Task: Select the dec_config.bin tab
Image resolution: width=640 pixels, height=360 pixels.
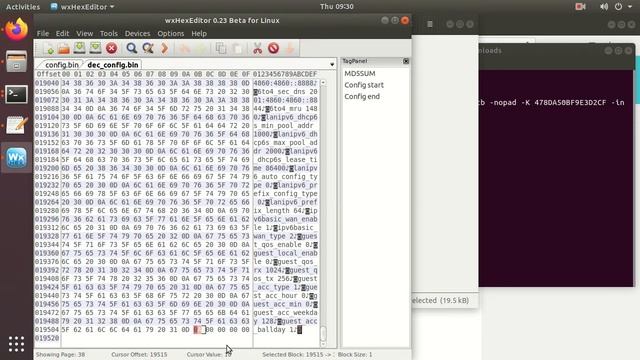Action: [x=113, y=64]
